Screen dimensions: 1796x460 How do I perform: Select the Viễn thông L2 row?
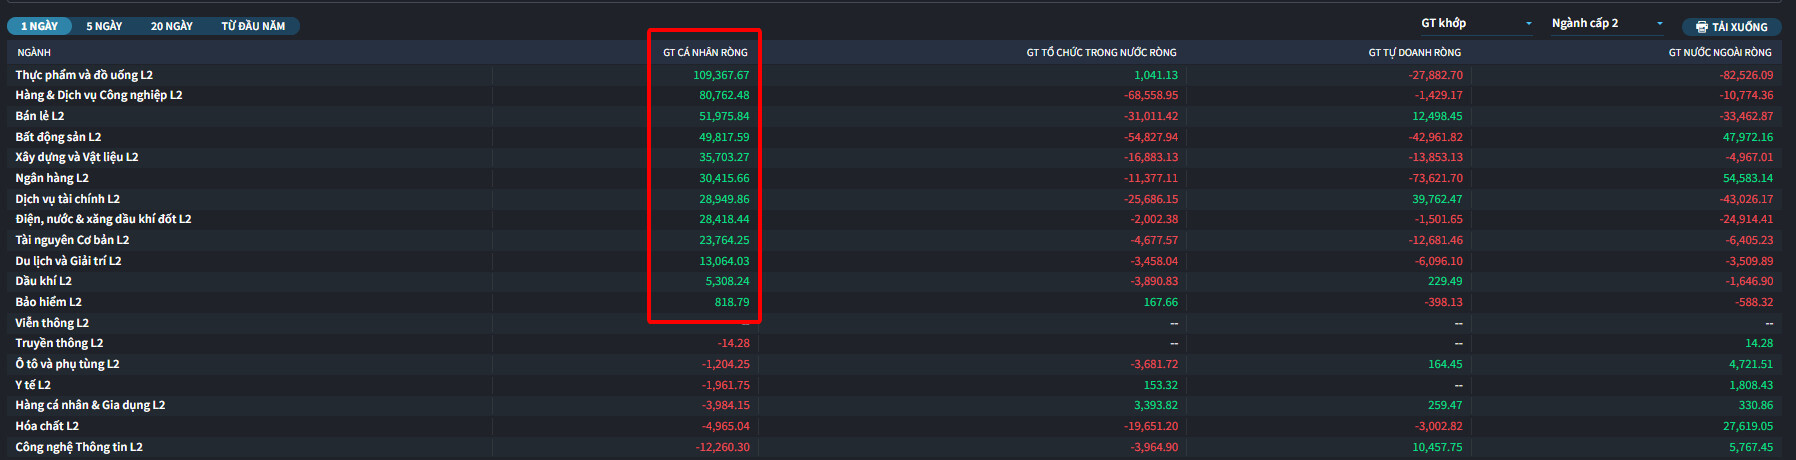(x=52, y=323)
